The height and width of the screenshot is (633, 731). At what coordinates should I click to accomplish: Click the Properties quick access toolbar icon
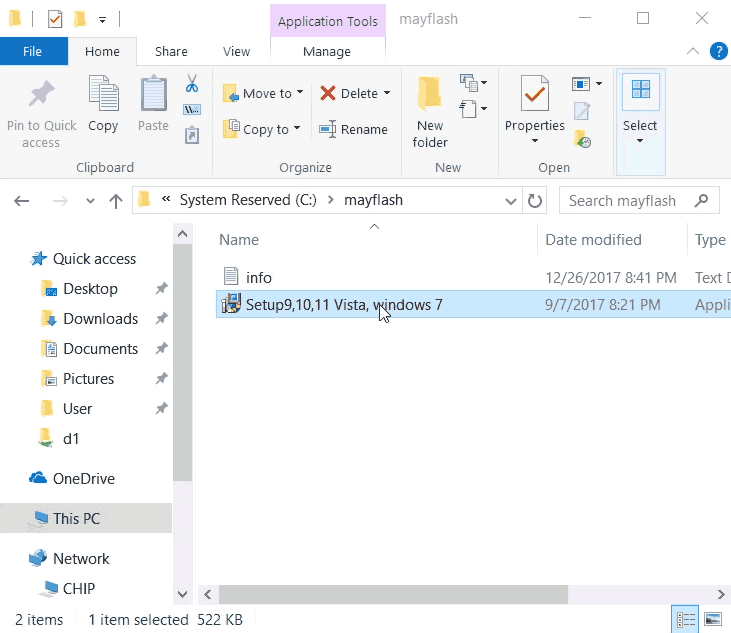[x=55, y=19]
